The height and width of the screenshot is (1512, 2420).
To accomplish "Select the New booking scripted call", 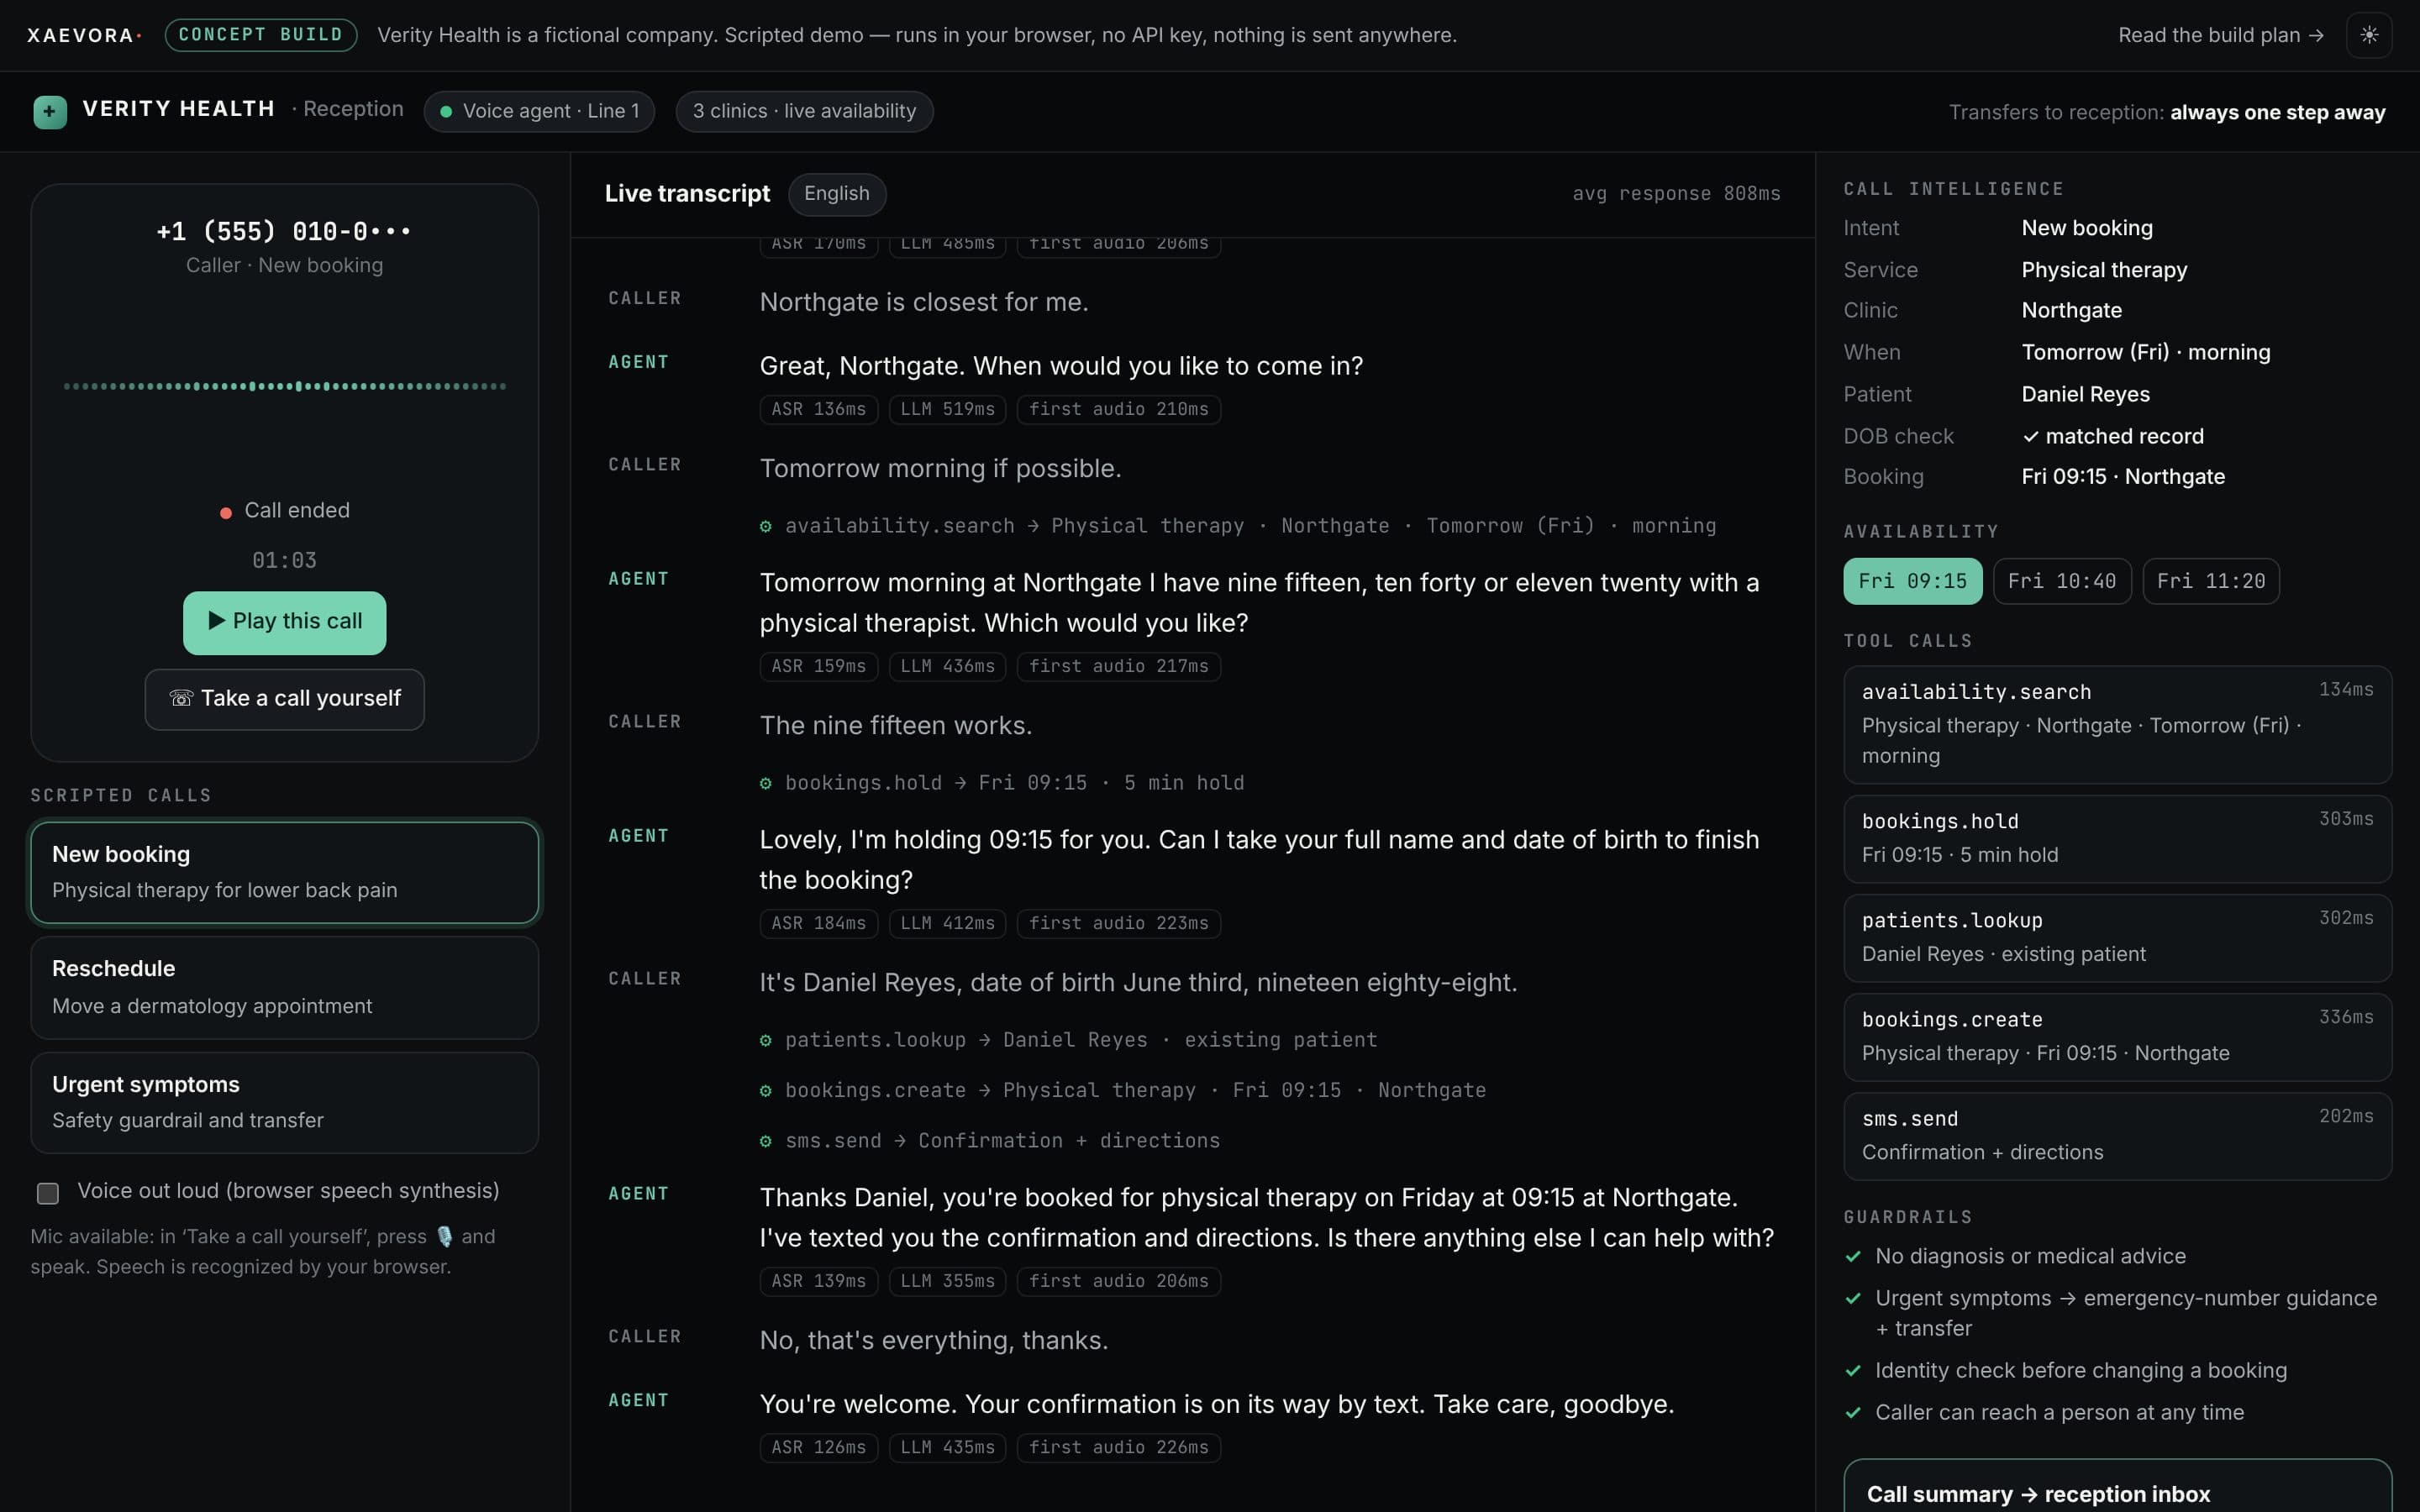I will 284,872.
